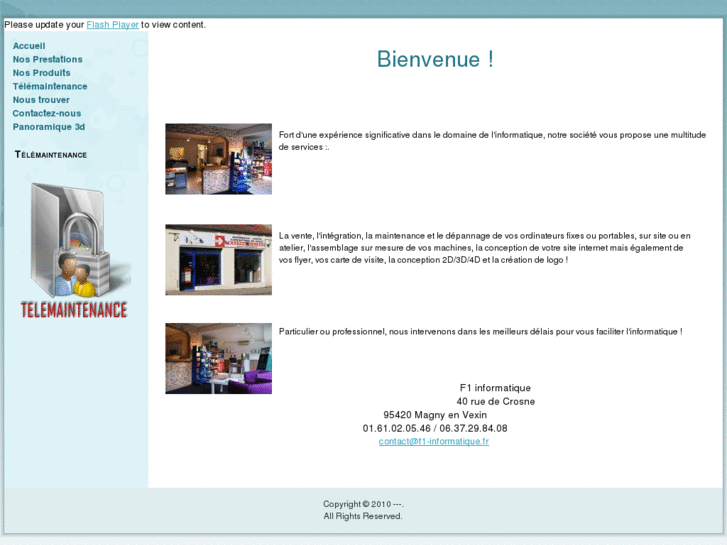The height and width of the screenshot is (545, 727).
Task: Click the F1 informatique company name
Action: pos(495,388)
